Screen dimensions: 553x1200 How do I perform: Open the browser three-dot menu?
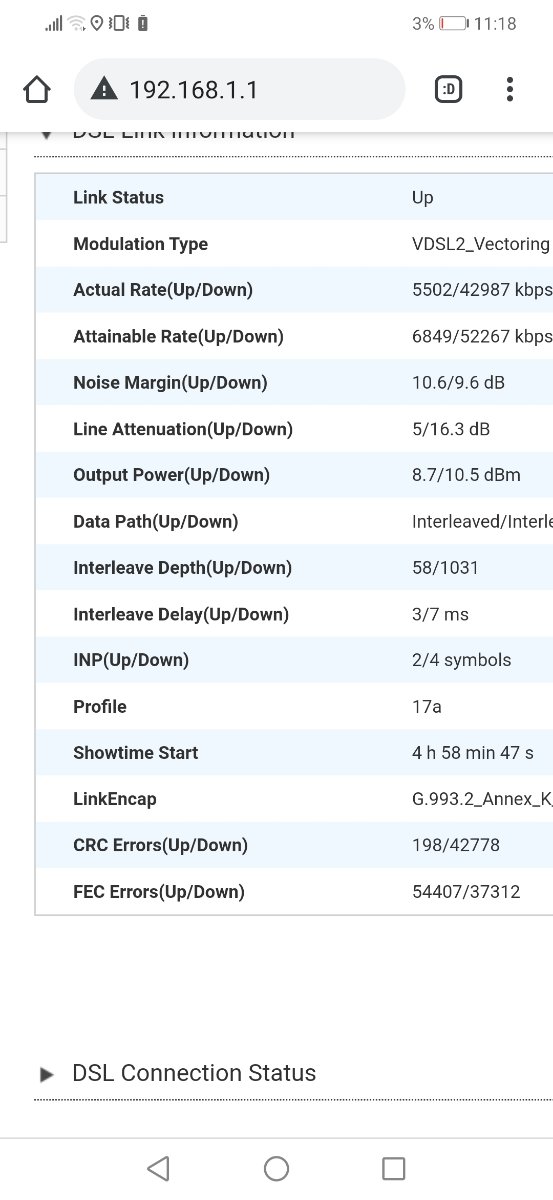510,90
